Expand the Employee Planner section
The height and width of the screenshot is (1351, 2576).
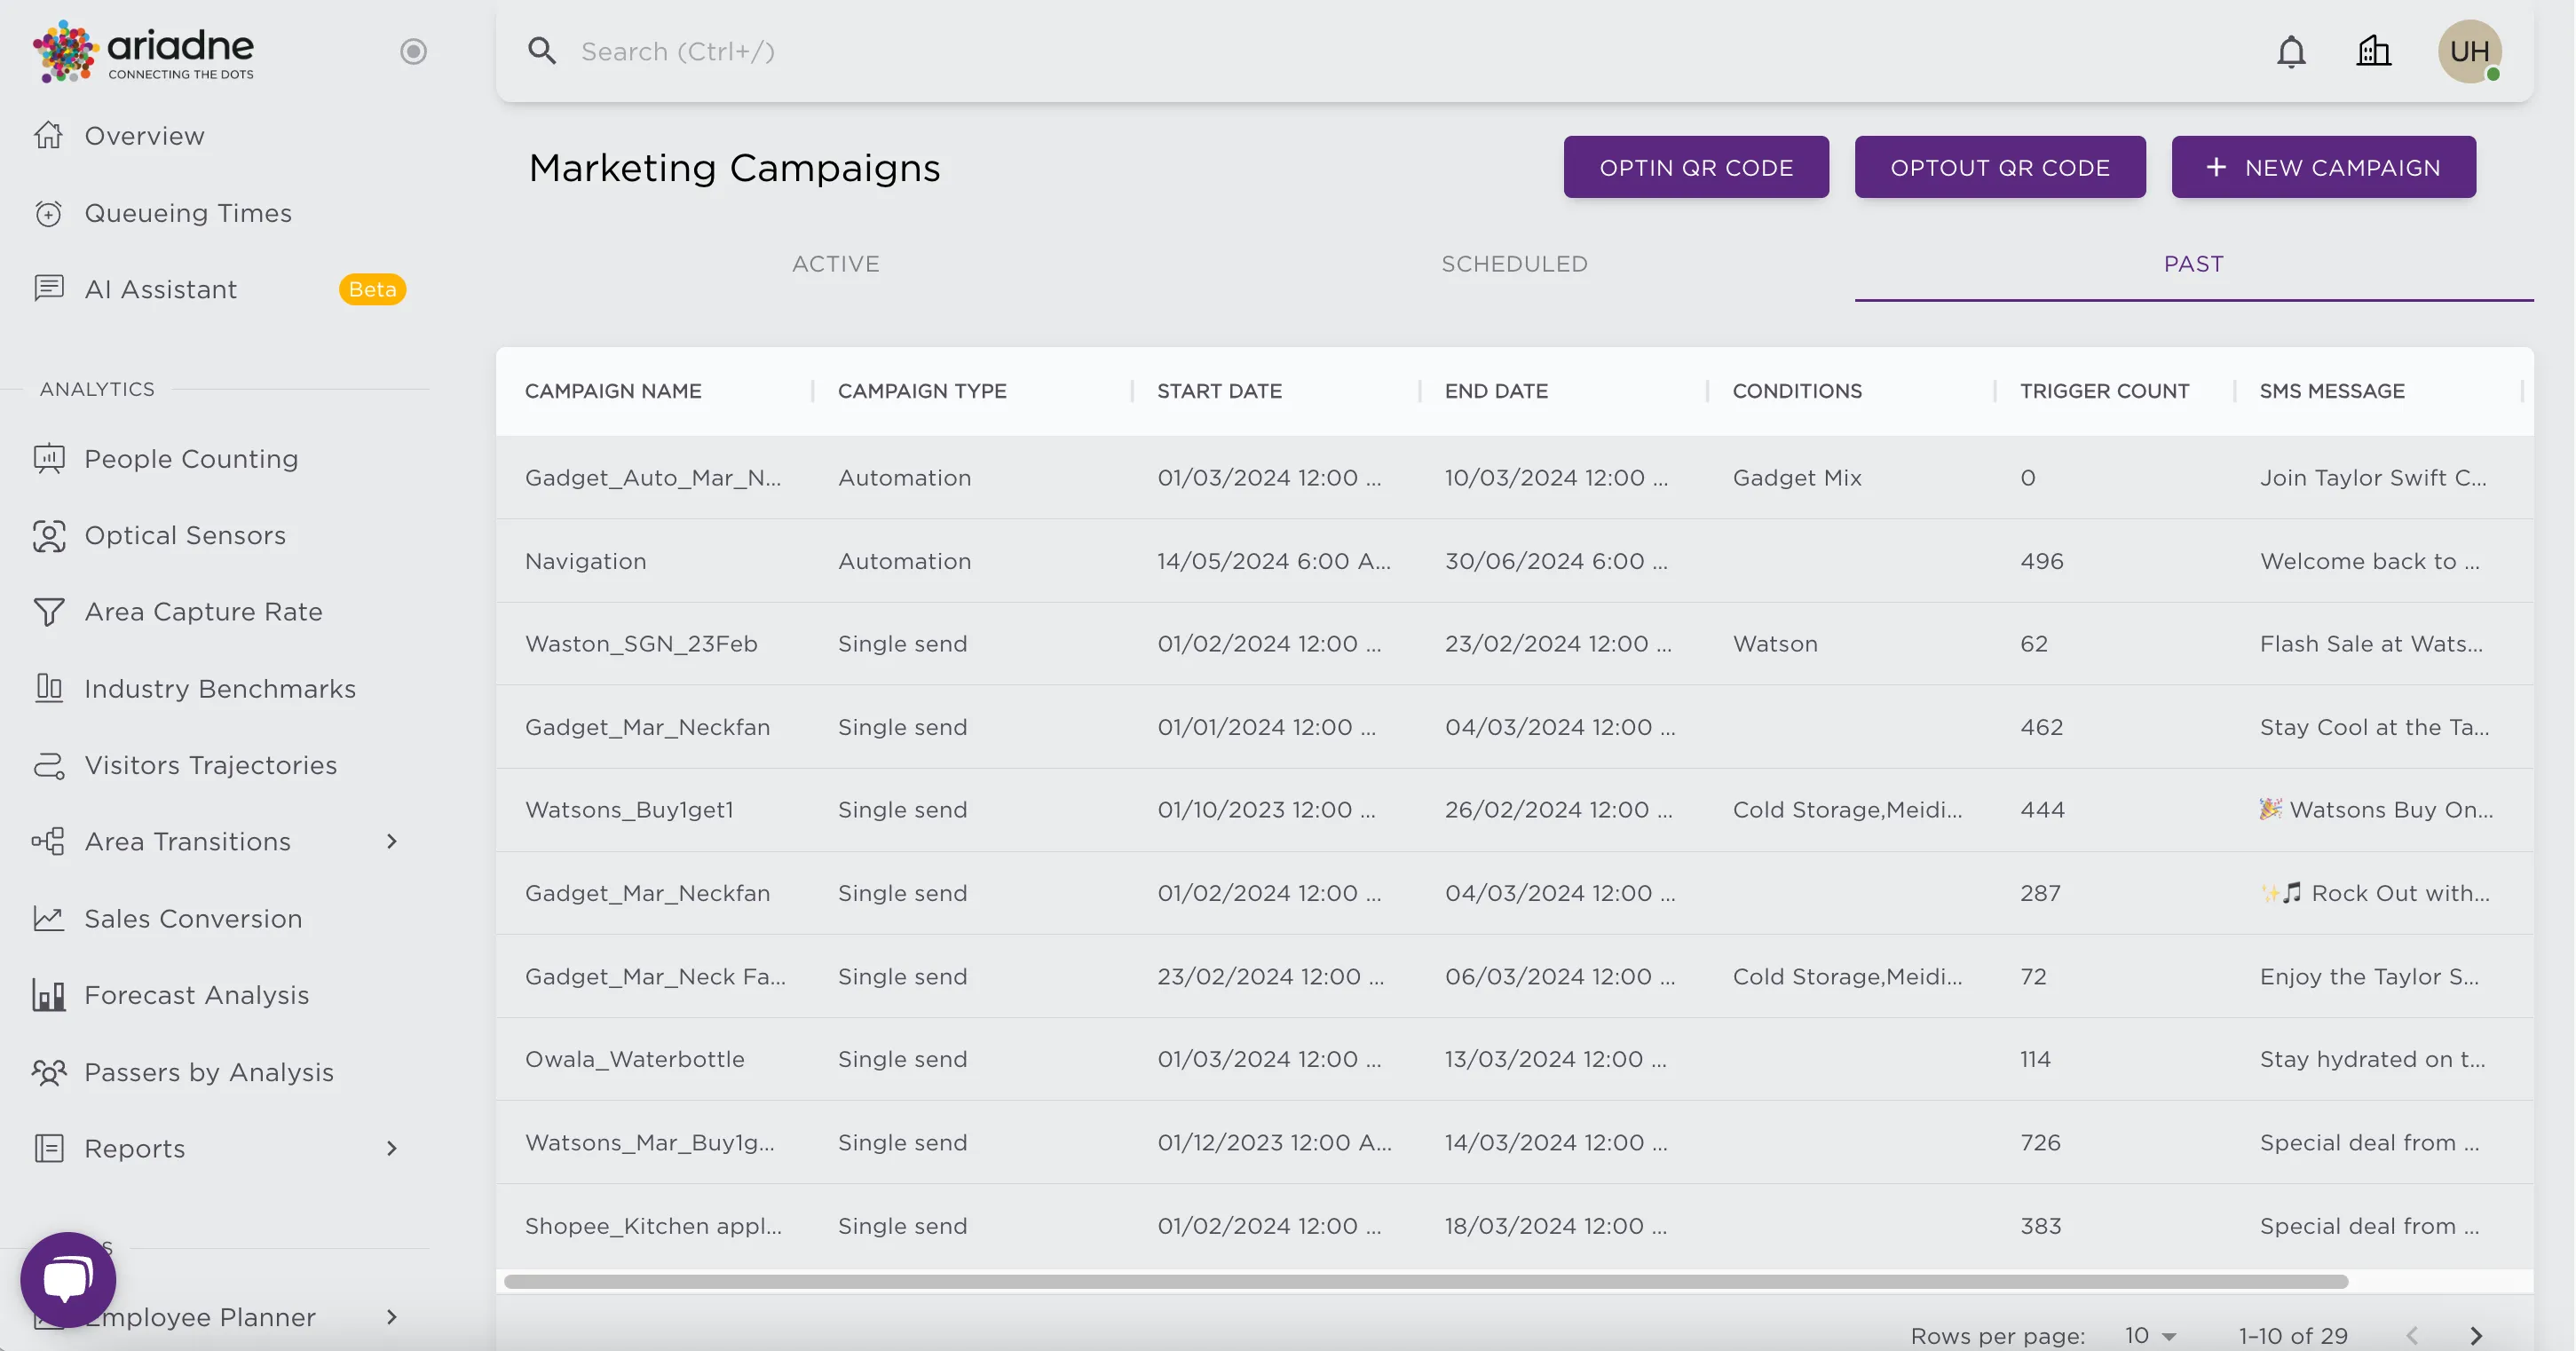[x=391, y=1317]
